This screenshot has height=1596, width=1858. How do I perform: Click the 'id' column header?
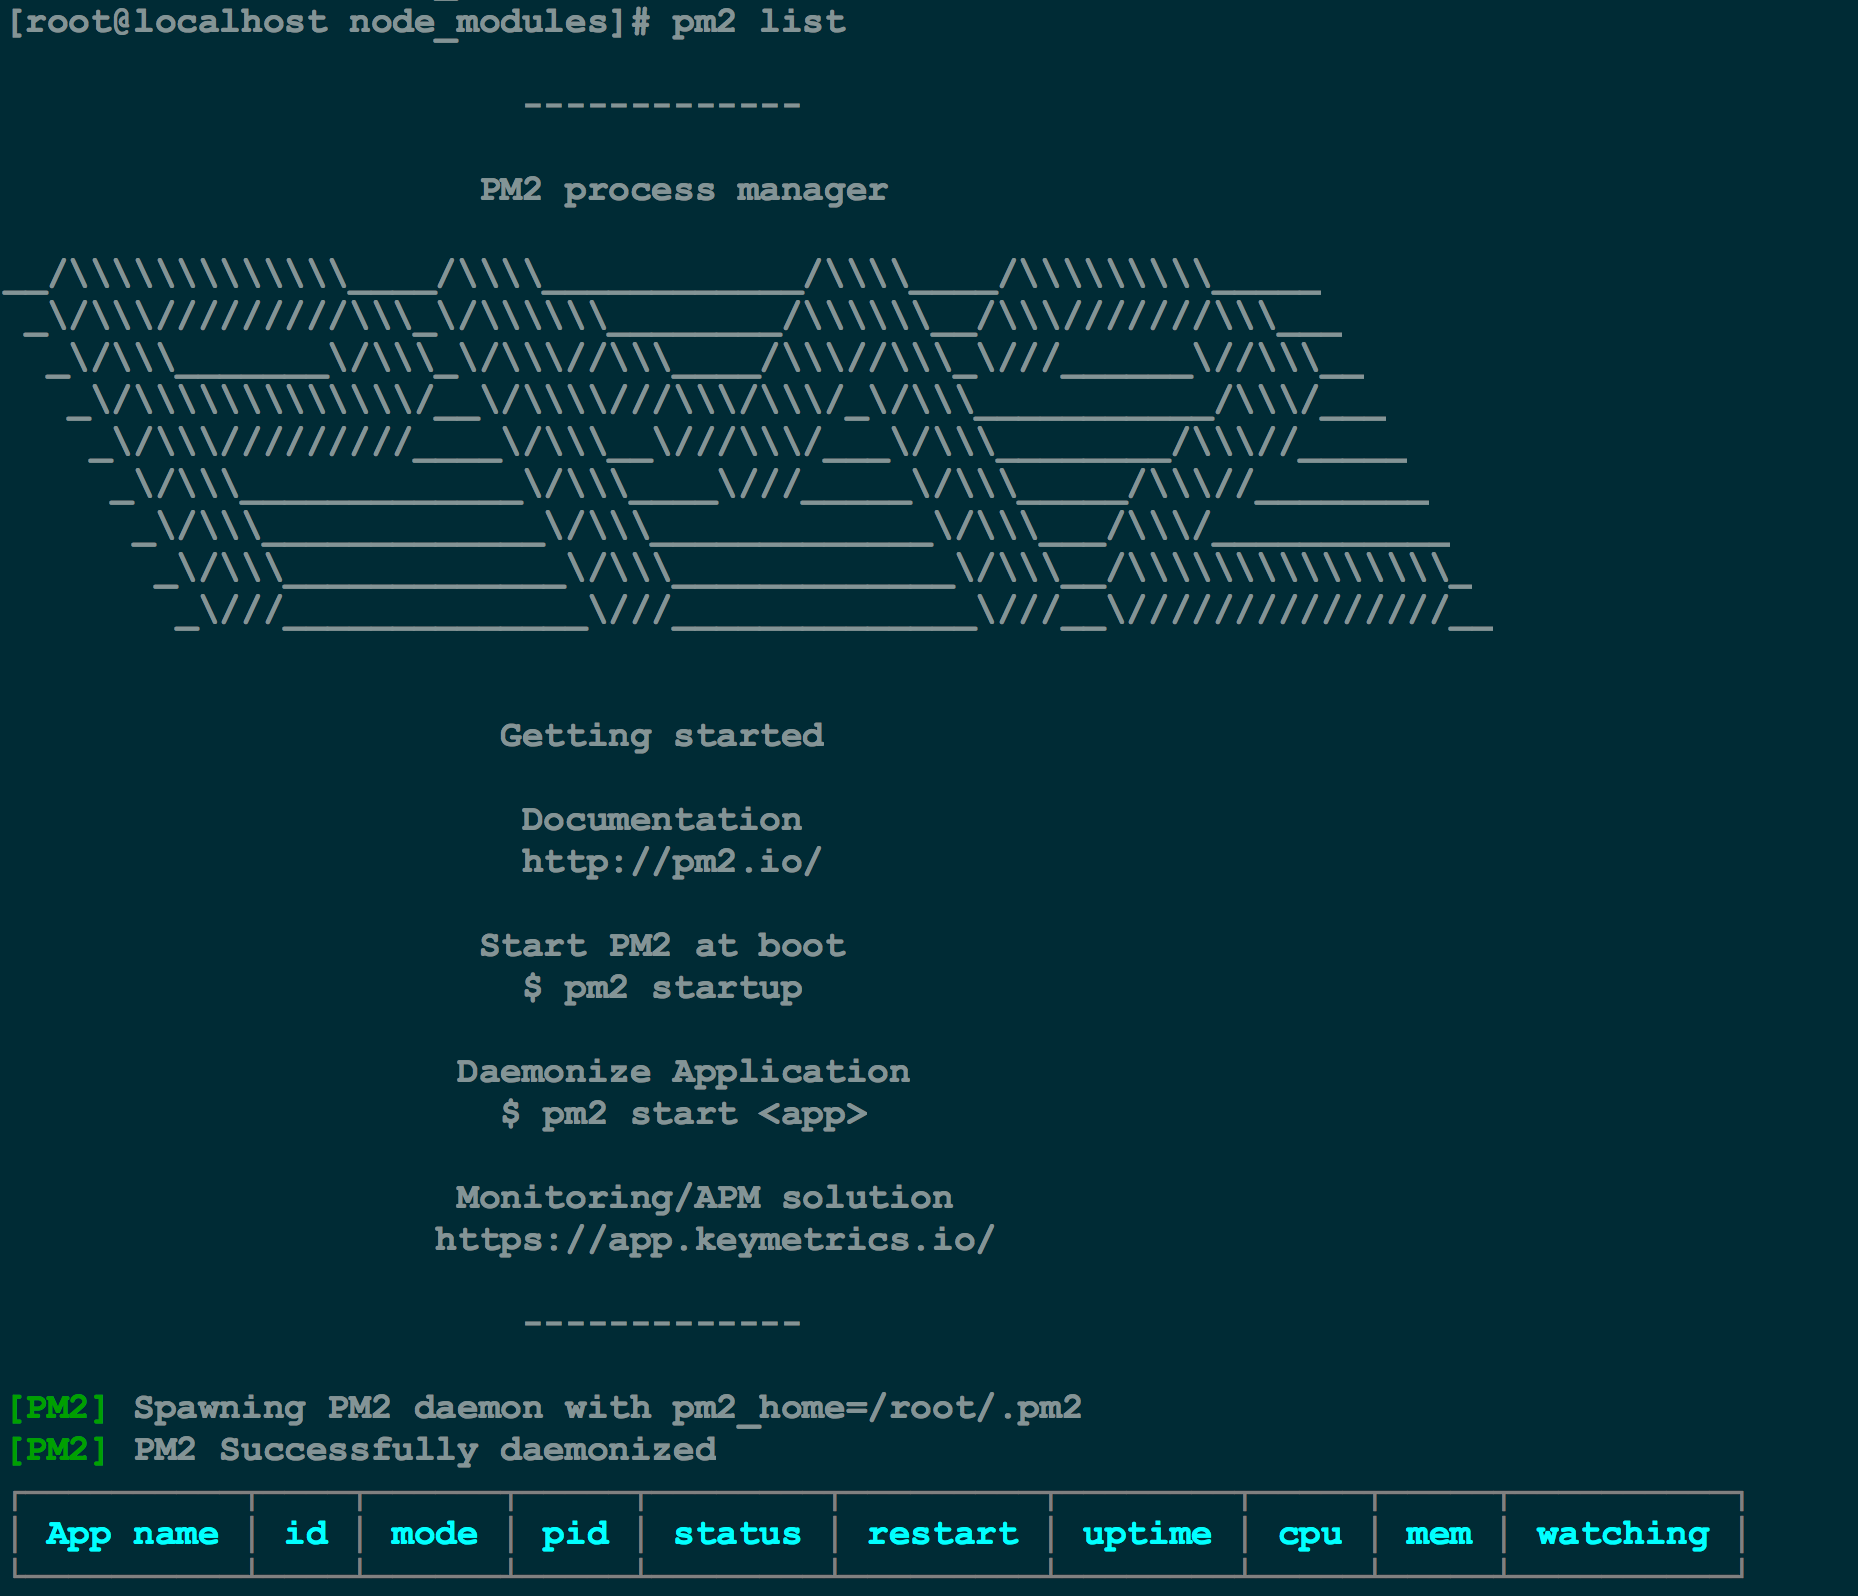coord(306,1533)
